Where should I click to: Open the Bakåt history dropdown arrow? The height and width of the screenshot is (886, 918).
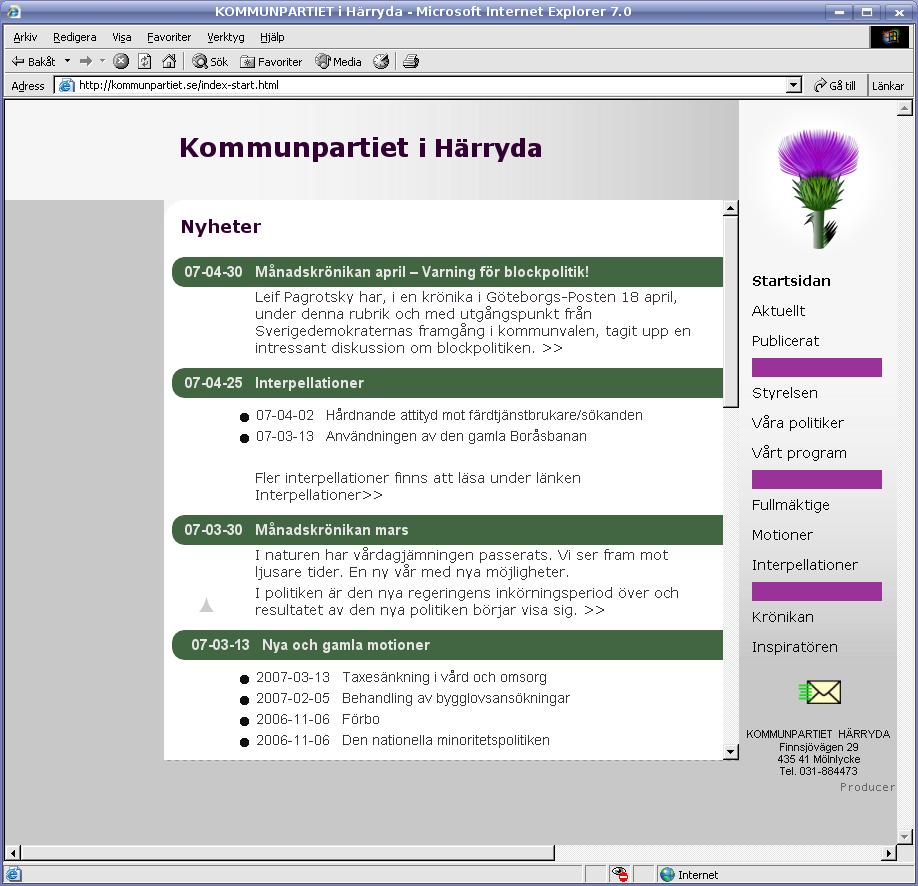coord(67,61)
